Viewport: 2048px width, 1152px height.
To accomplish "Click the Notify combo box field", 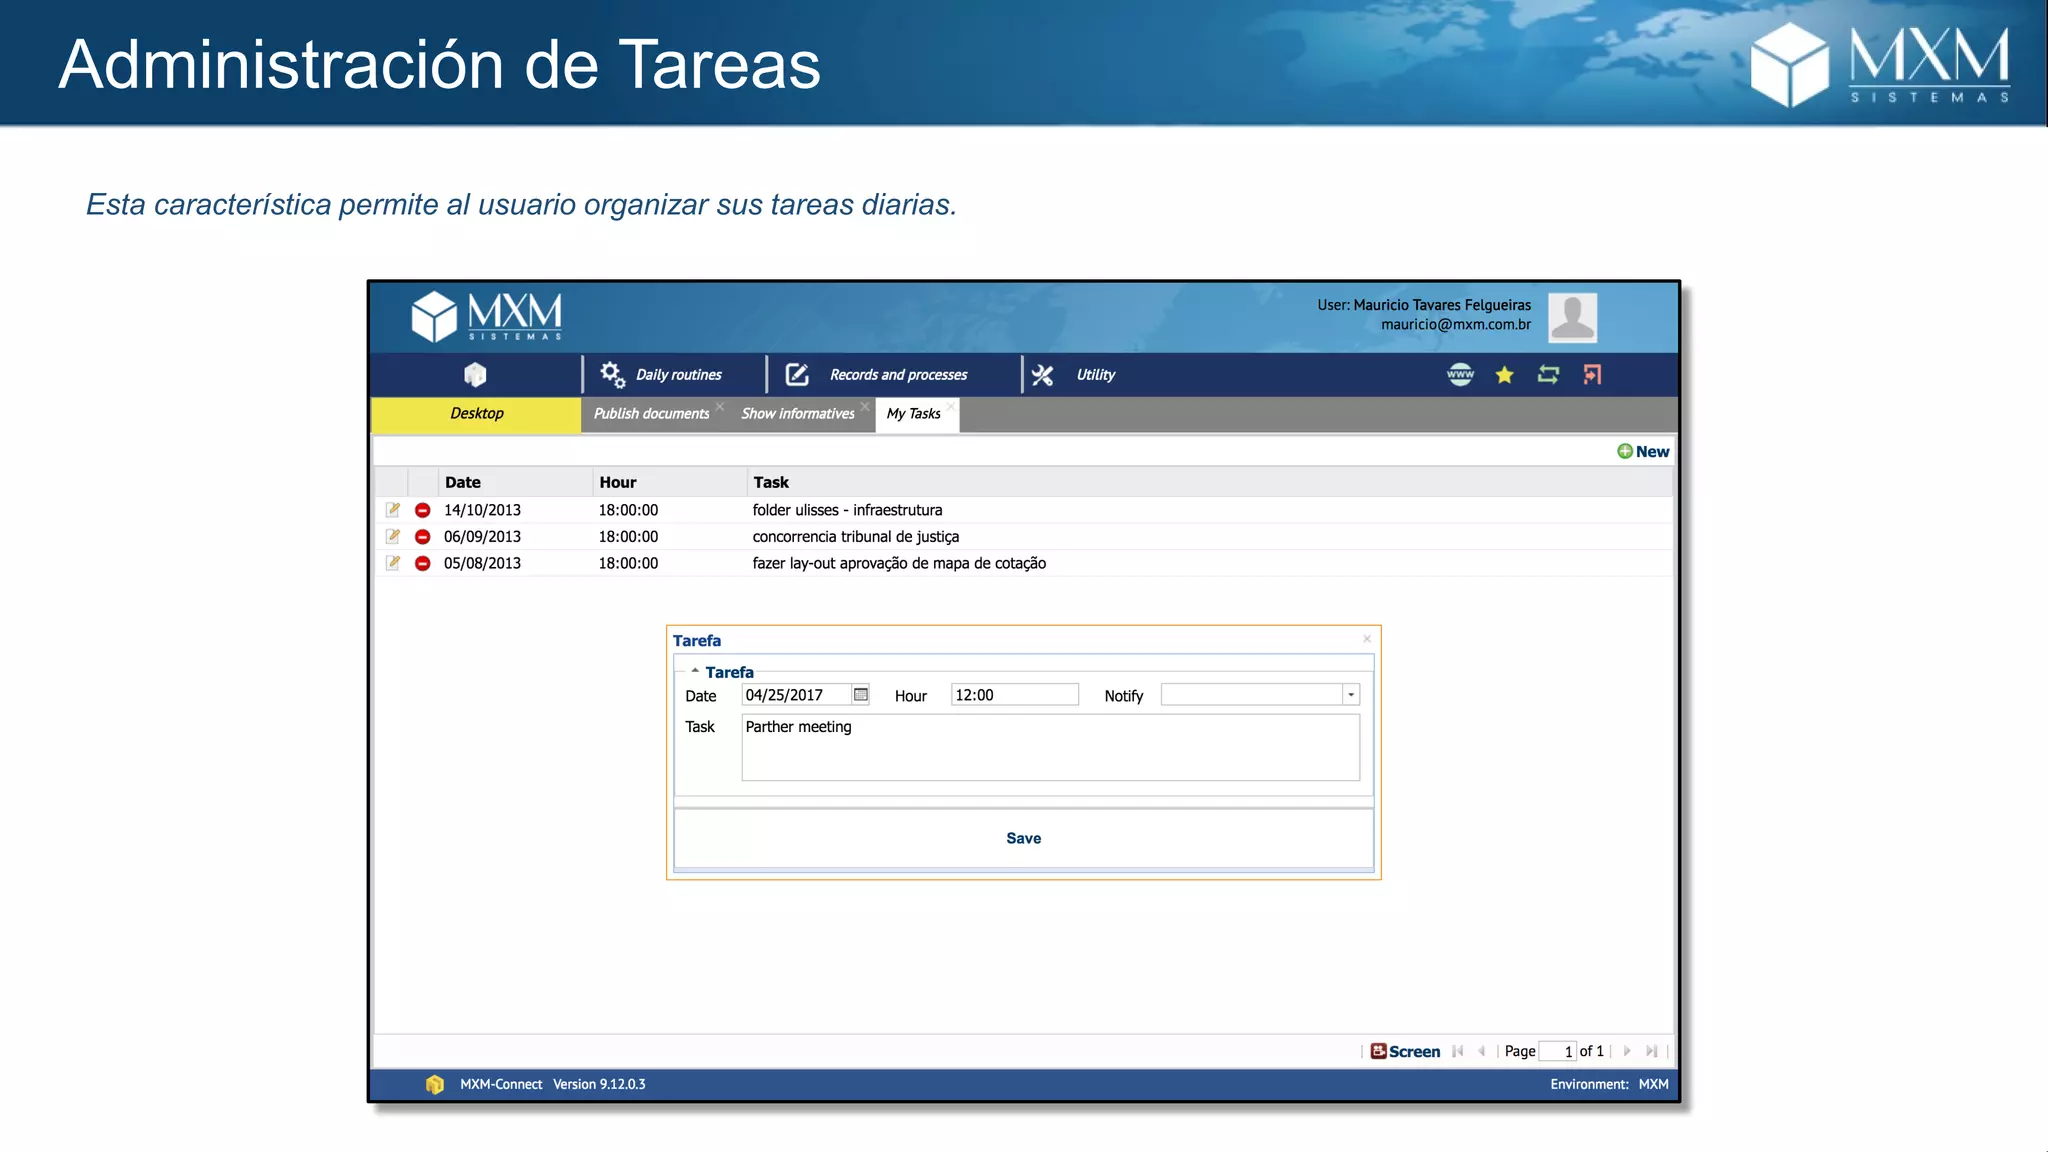I will (x=1251, y=695).
